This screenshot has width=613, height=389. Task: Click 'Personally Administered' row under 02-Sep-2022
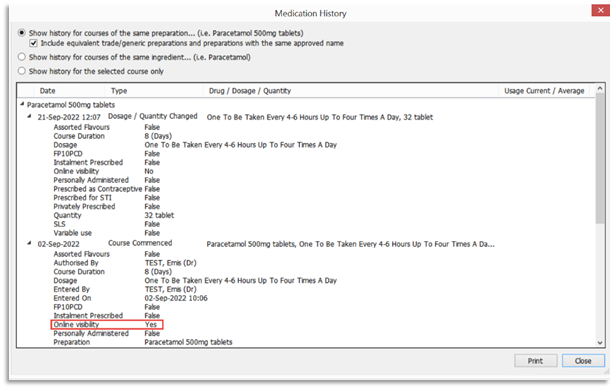pyautogui.click(x=107, y=333)
